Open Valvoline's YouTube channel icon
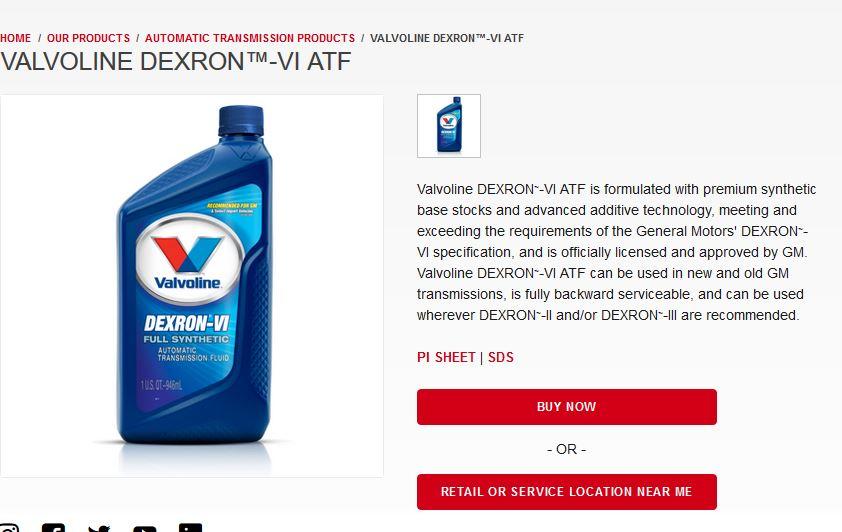The image size is (842, 532). pyautogui.click(x=145, y=529)
